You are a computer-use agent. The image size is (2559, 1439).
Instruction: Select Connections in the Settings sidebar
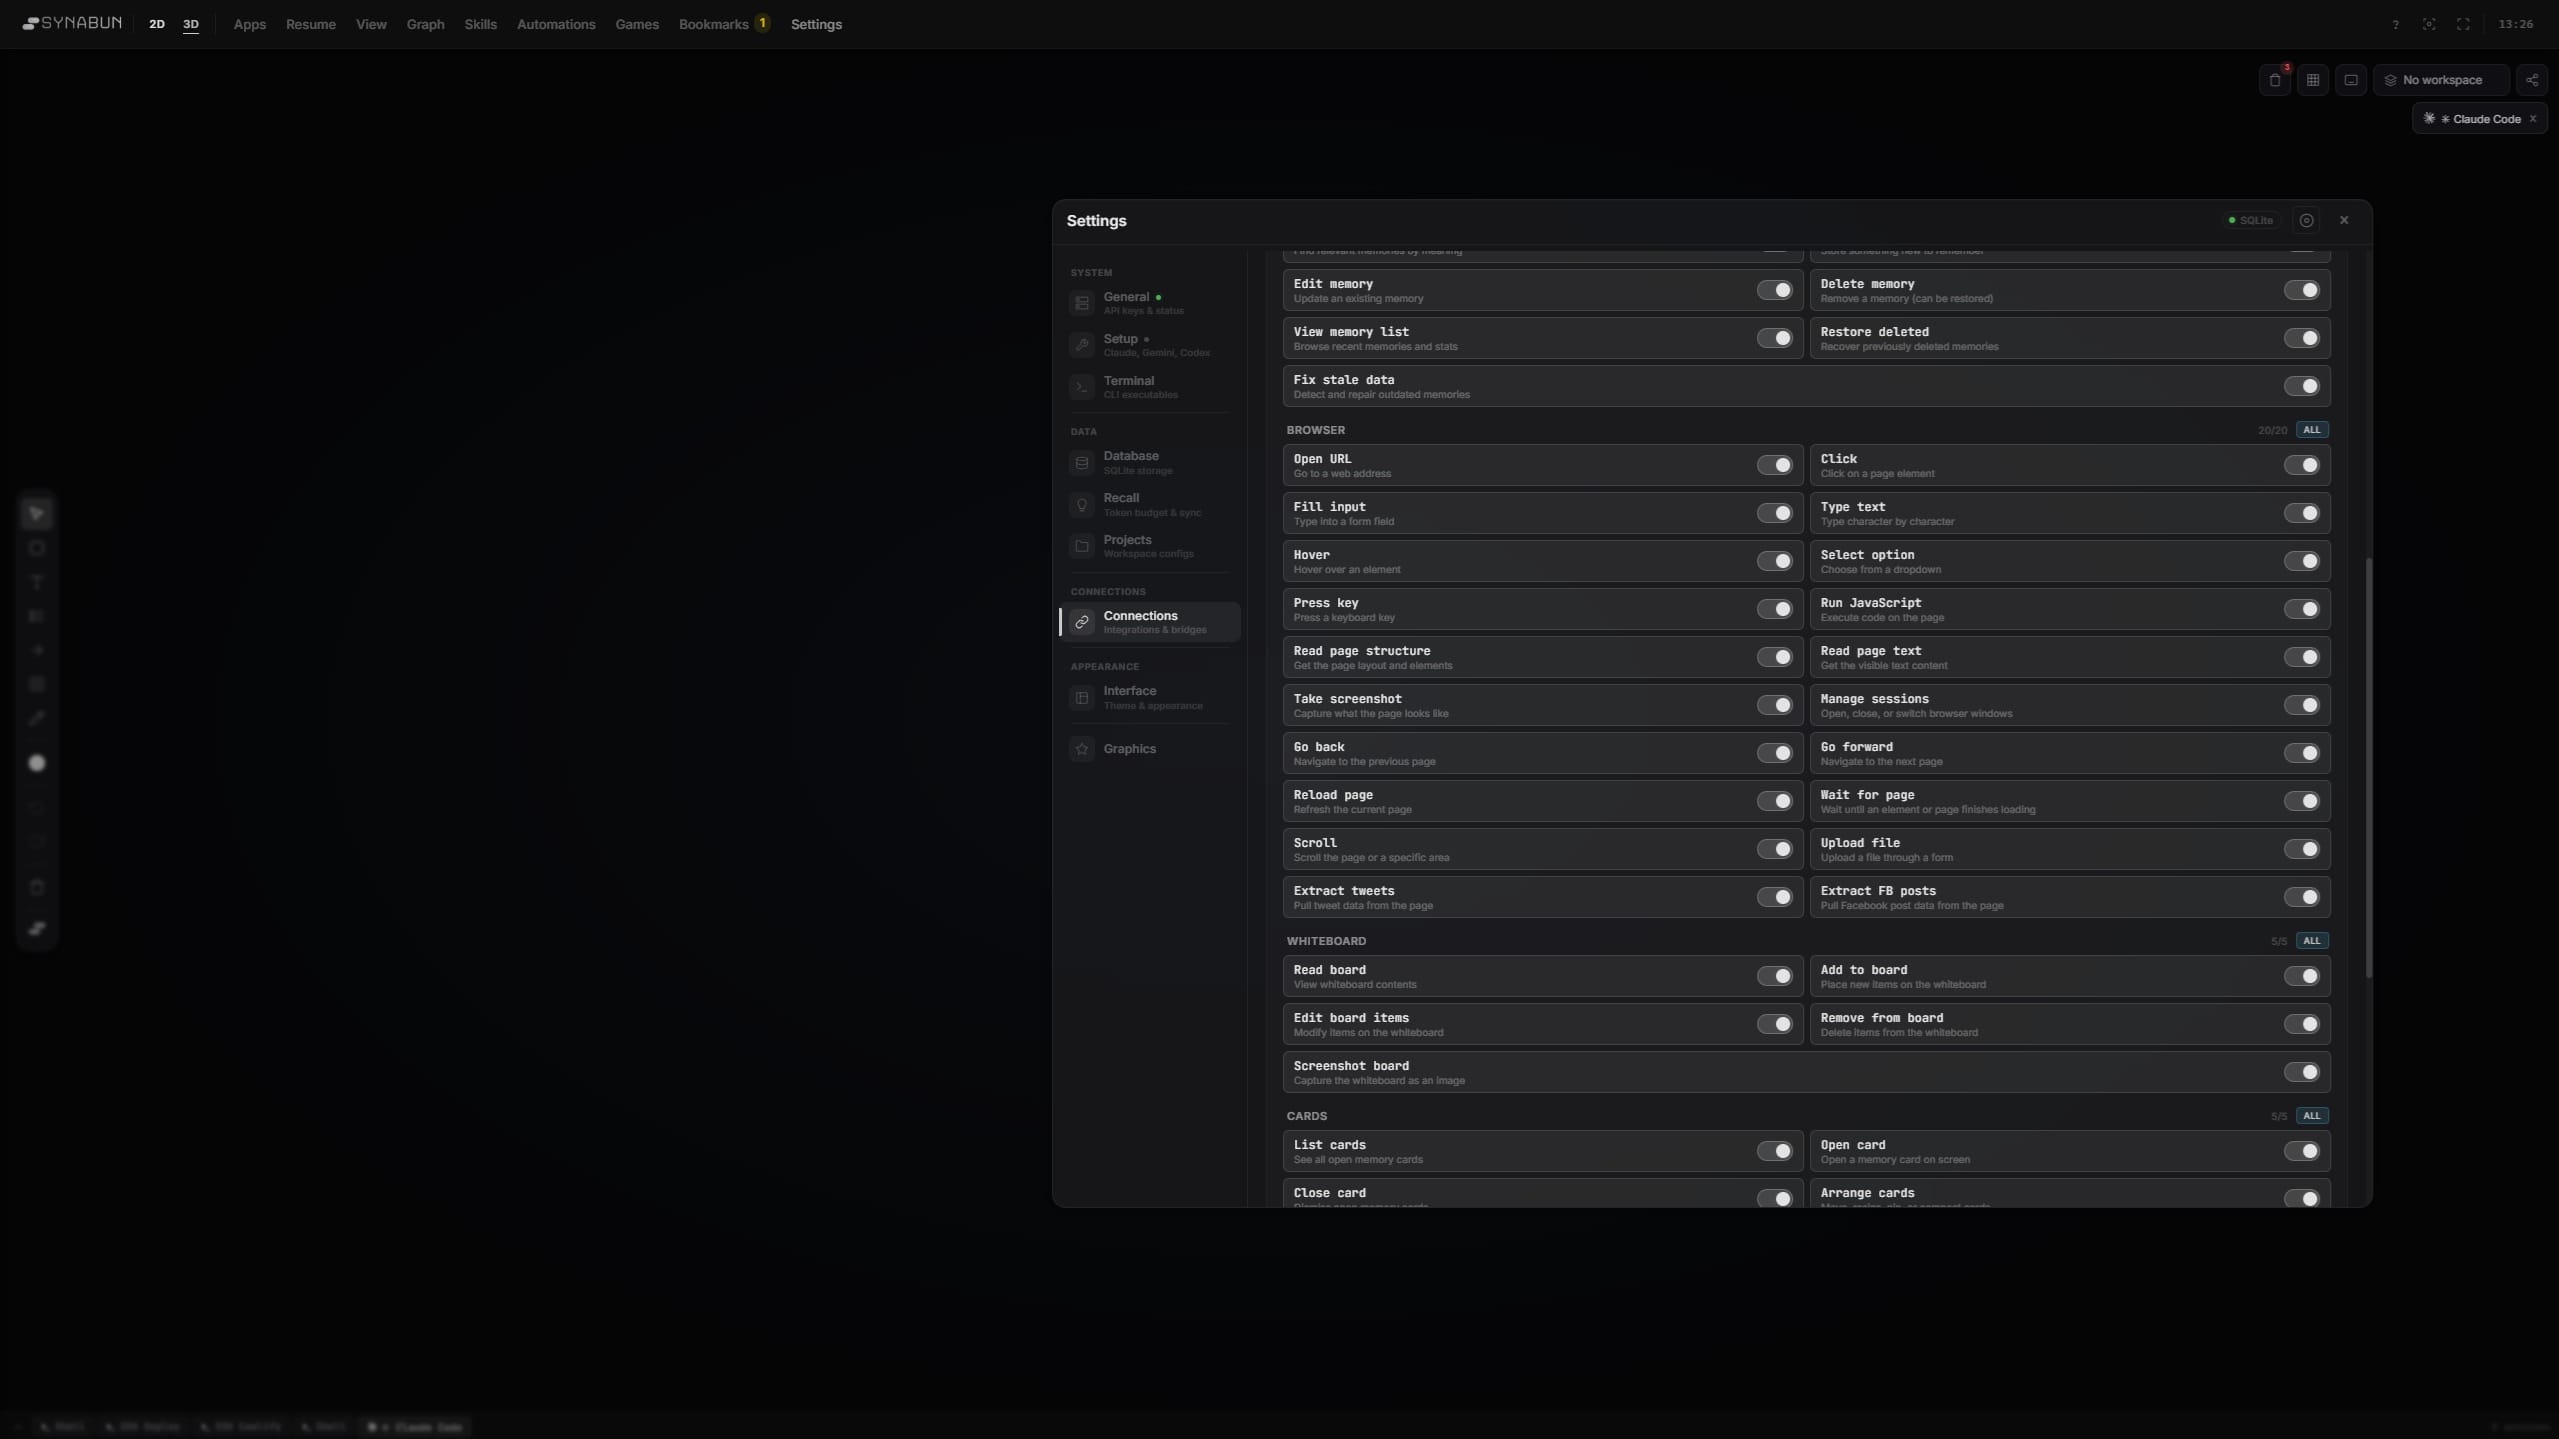[x=1149, y=622]
